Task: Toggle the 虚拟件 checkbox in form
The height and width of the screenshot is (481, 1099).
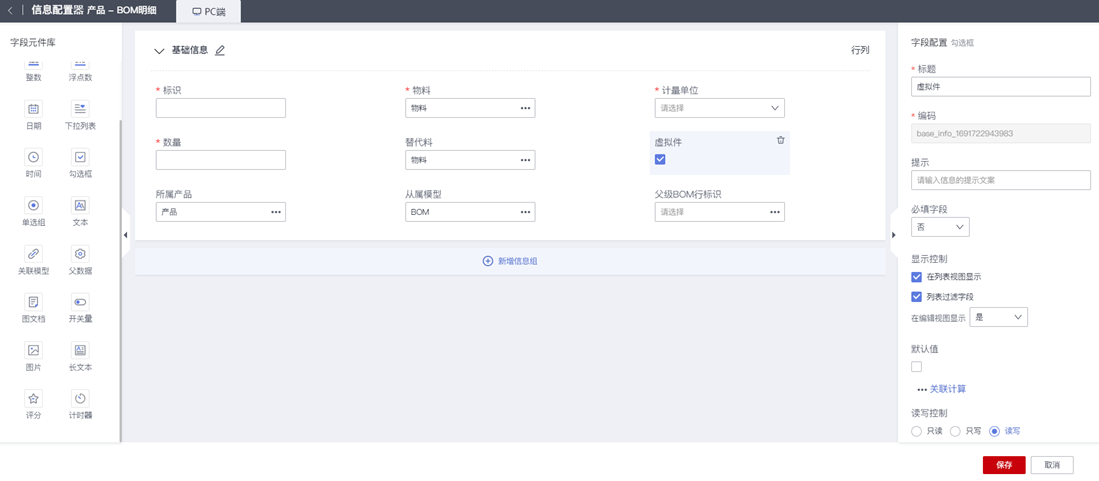Action: point(660,160)
